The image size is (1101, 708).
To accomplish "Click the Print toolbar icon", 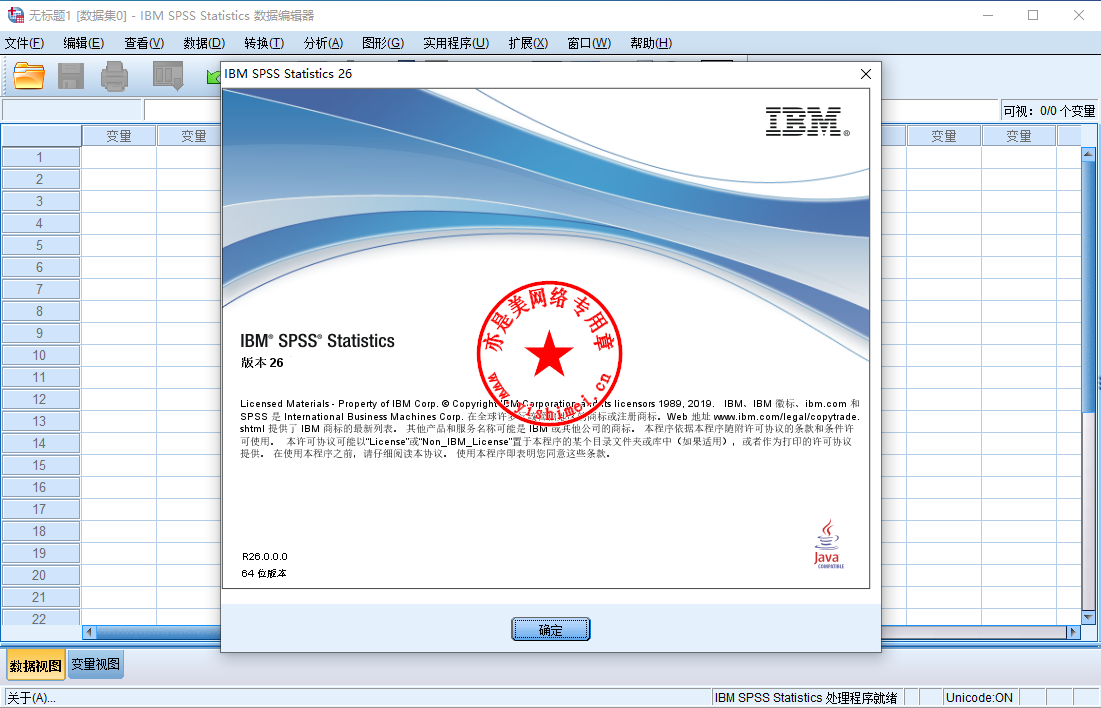I will 114,76.
